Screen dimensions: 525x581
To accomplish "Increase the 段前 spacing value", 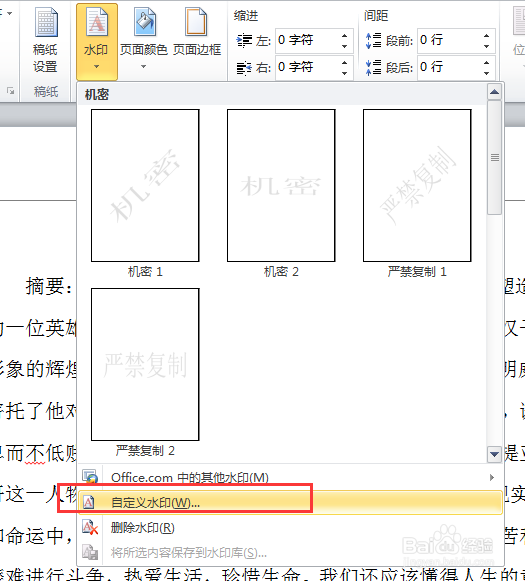I will point(486,36).
